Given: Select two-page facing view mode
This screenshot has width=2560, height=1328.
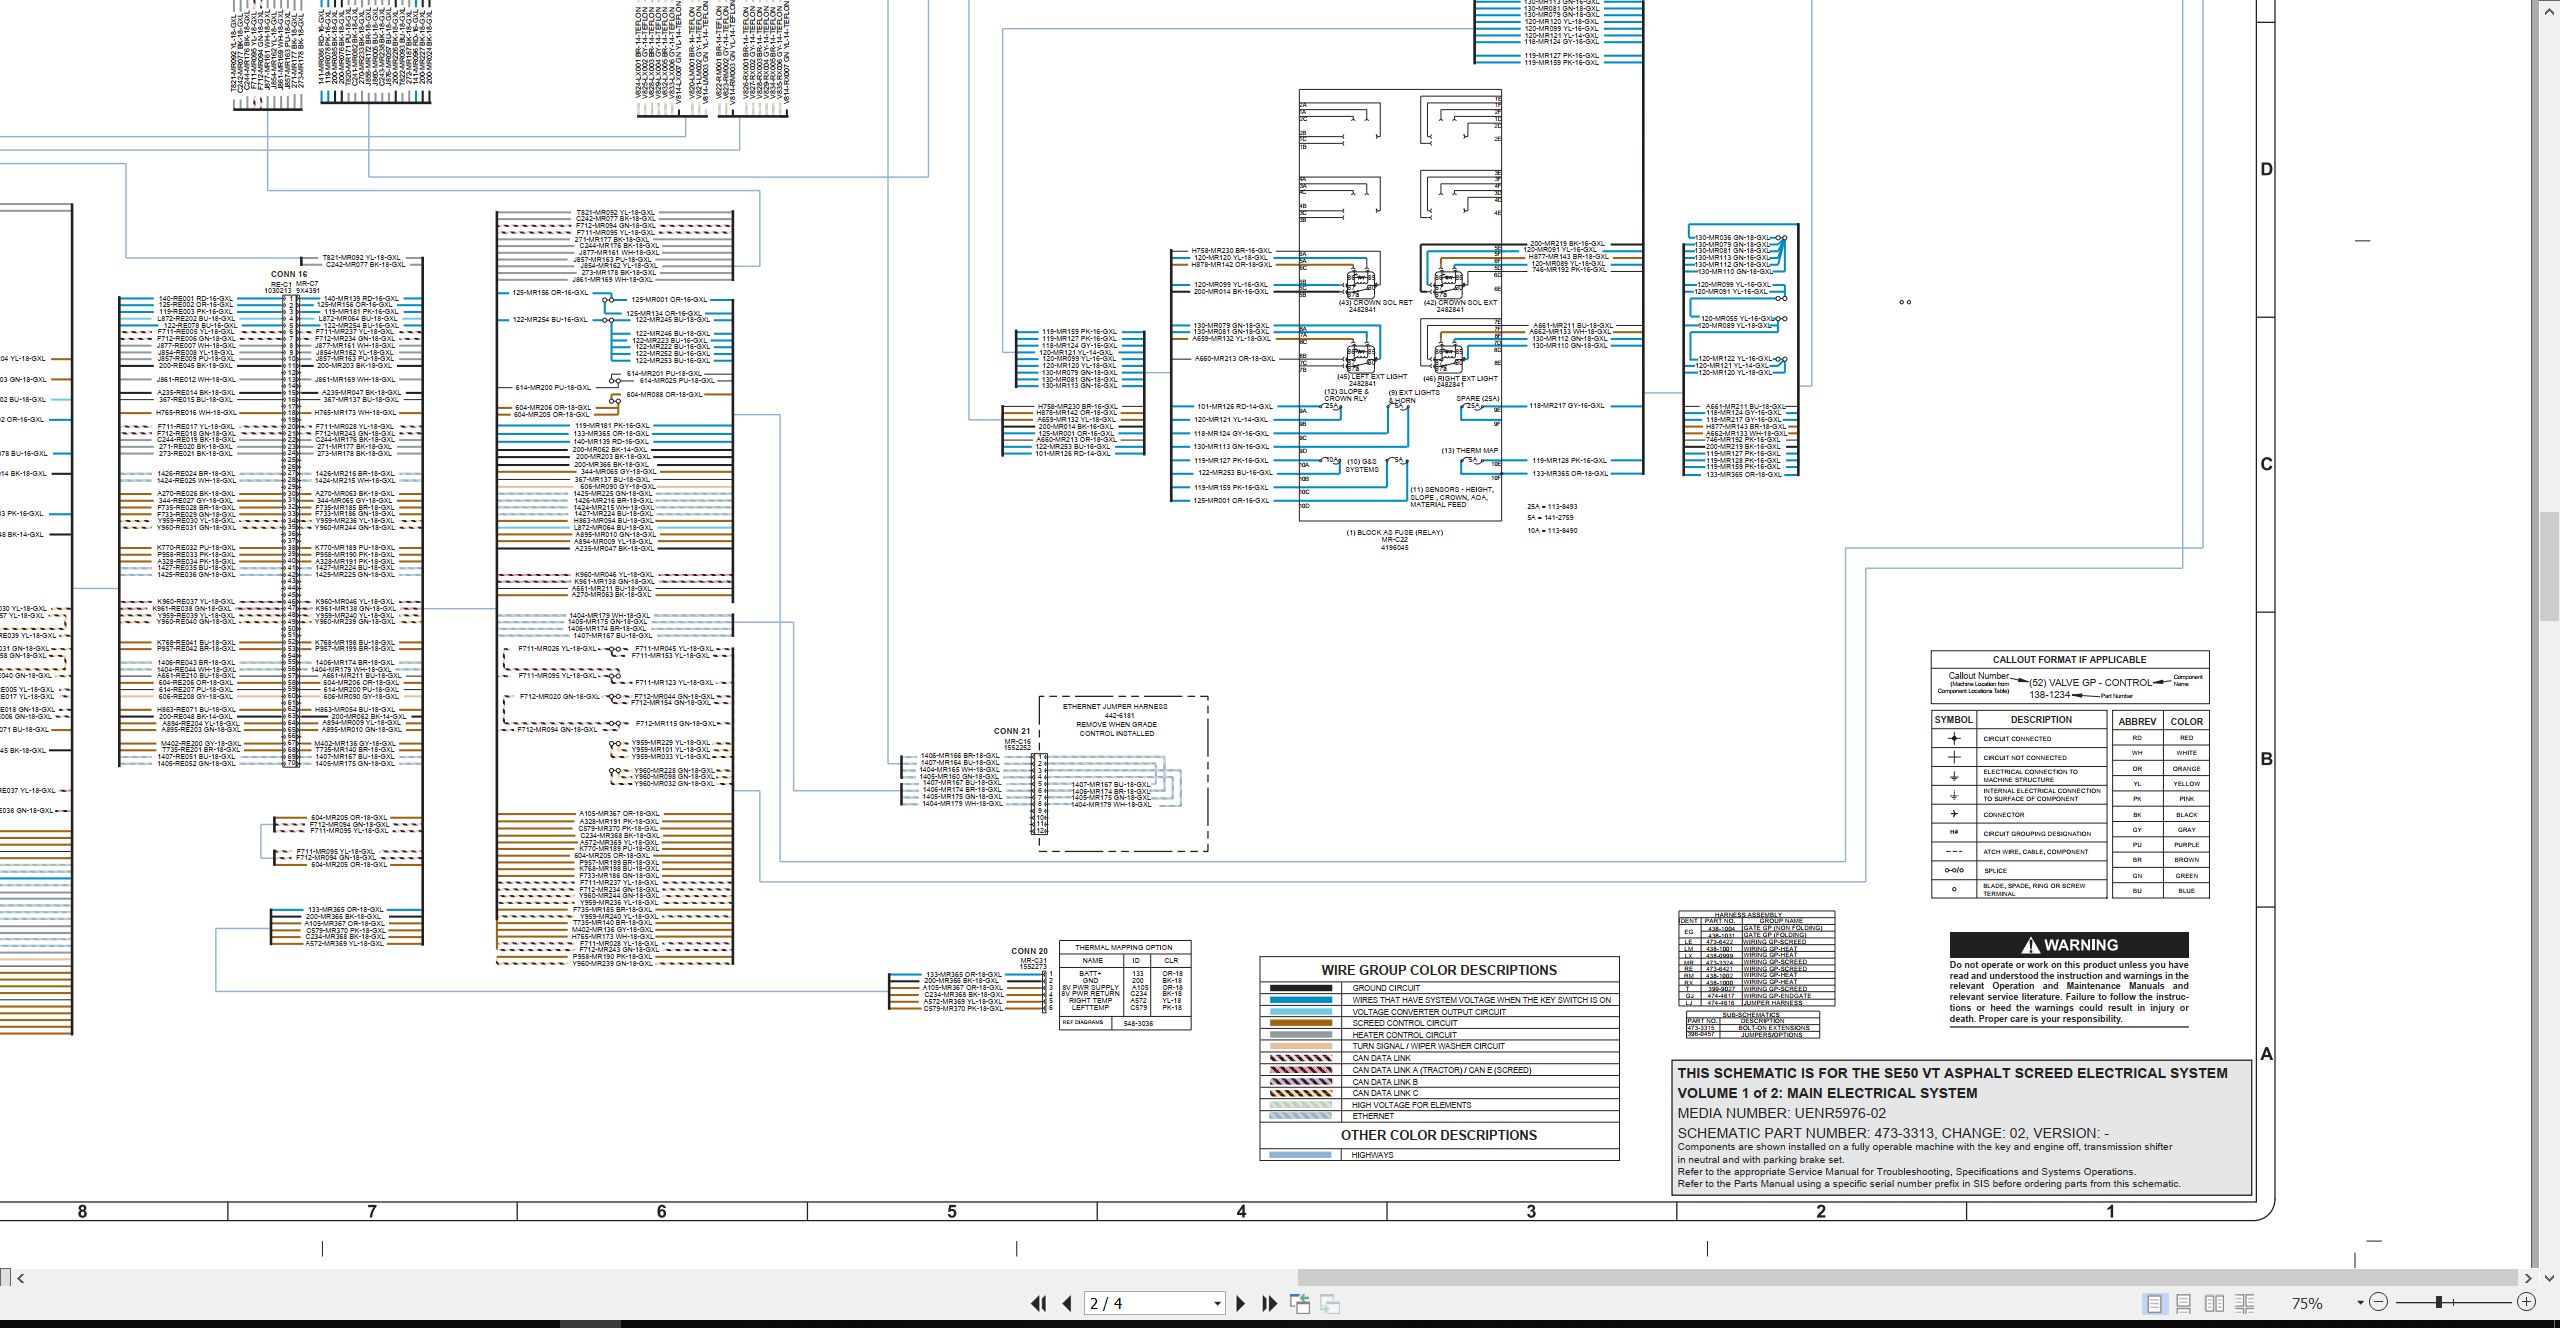Looking at the screenshot, I should 2214,1303.
